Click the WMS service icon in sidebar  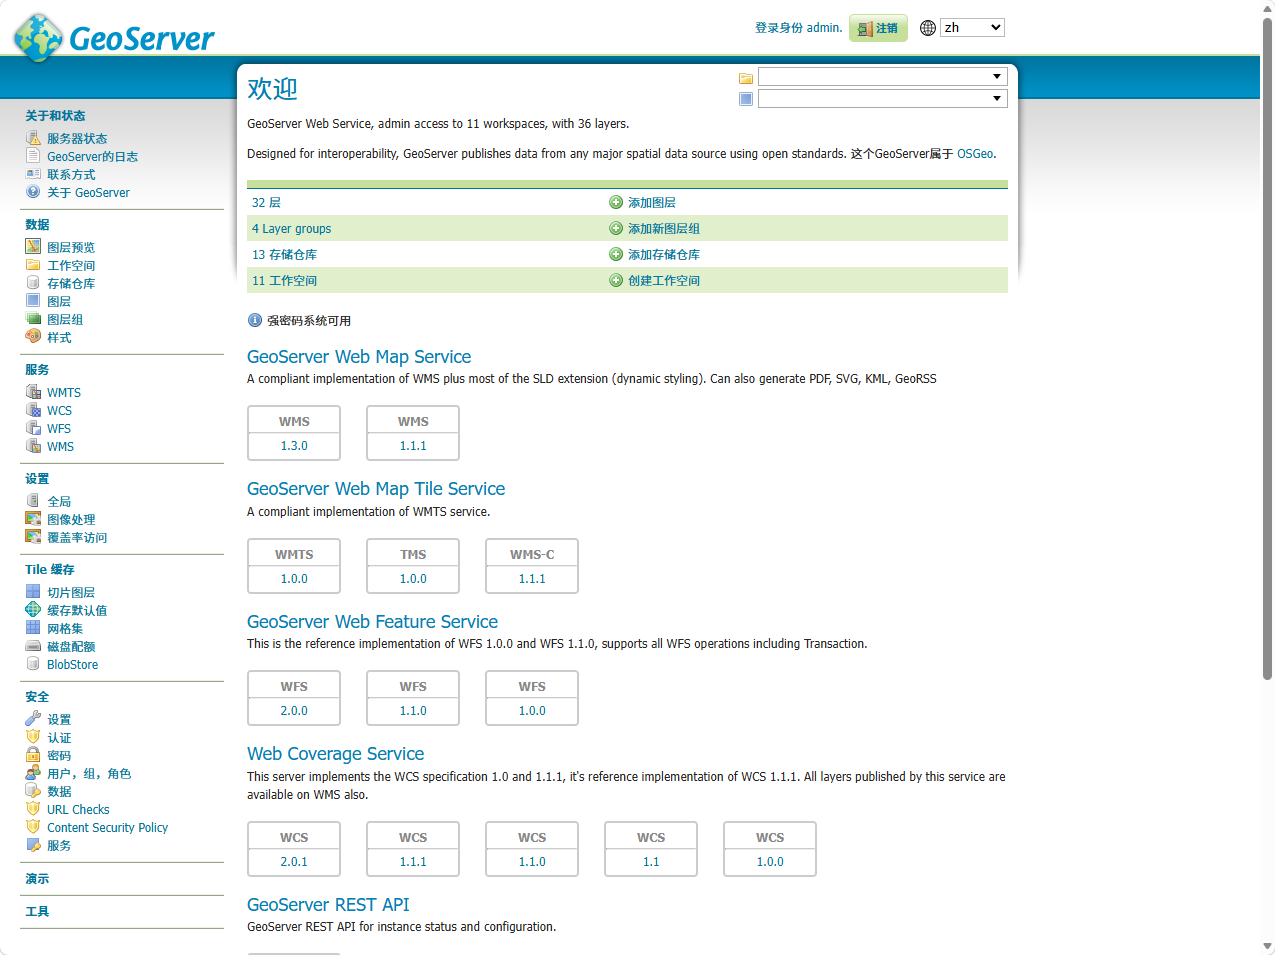33,446
